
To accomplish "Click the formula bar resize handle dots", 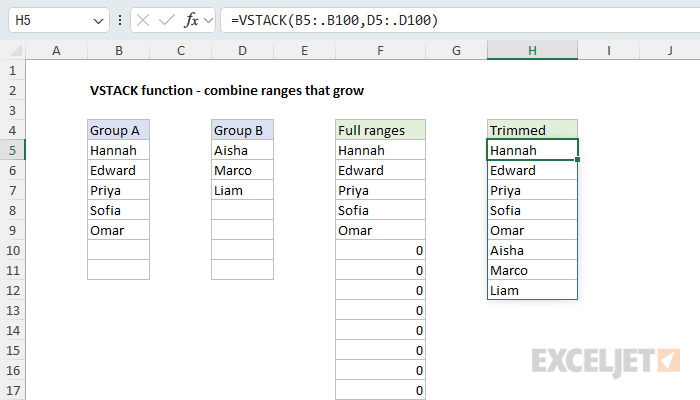I will coord(120,20).
